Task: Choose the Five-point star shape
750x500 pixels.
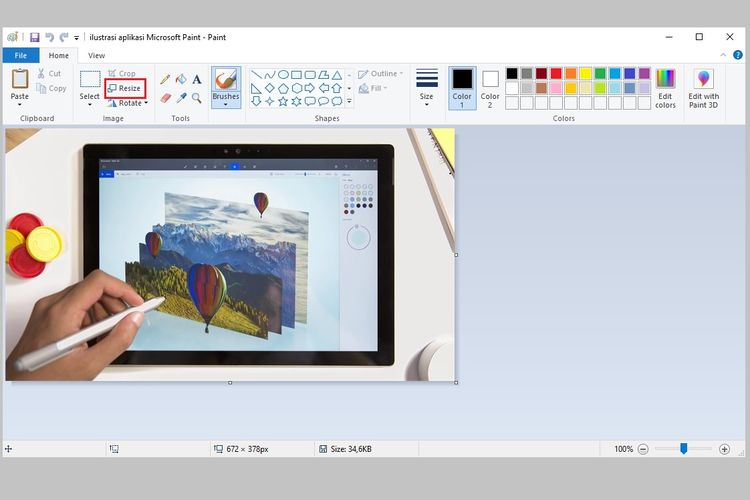Action: (x=283, y=101)
